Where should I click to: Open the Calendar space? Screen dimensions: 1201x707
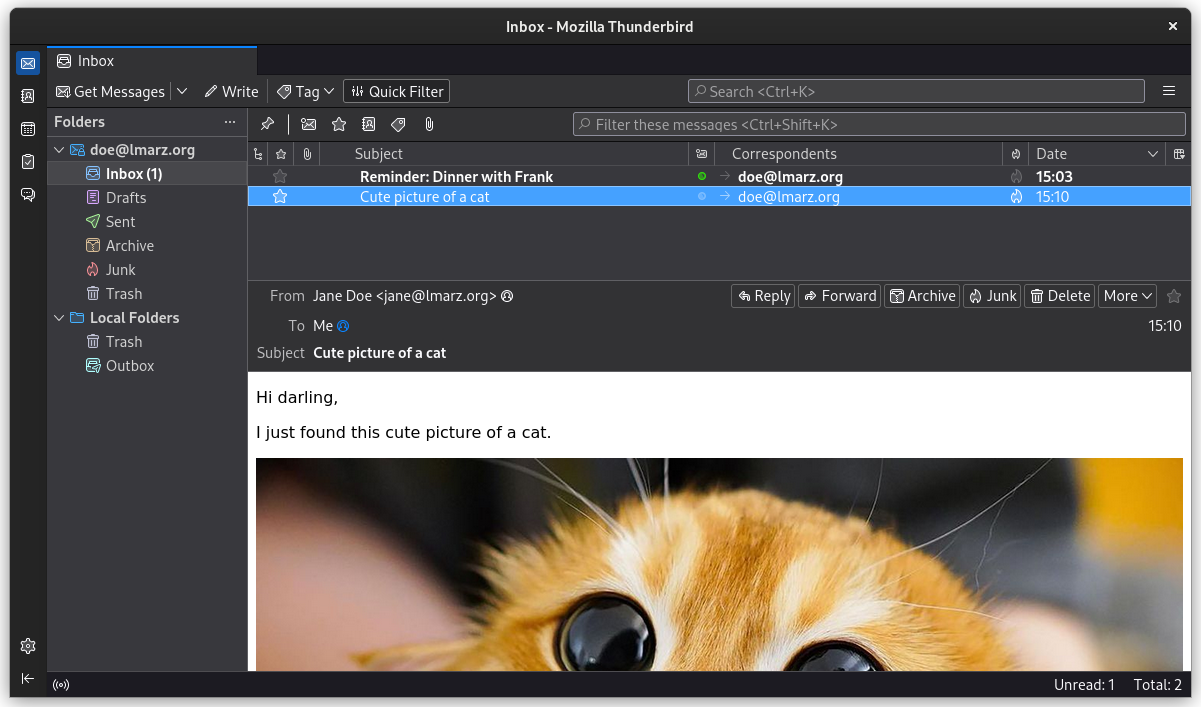(28, 129)
